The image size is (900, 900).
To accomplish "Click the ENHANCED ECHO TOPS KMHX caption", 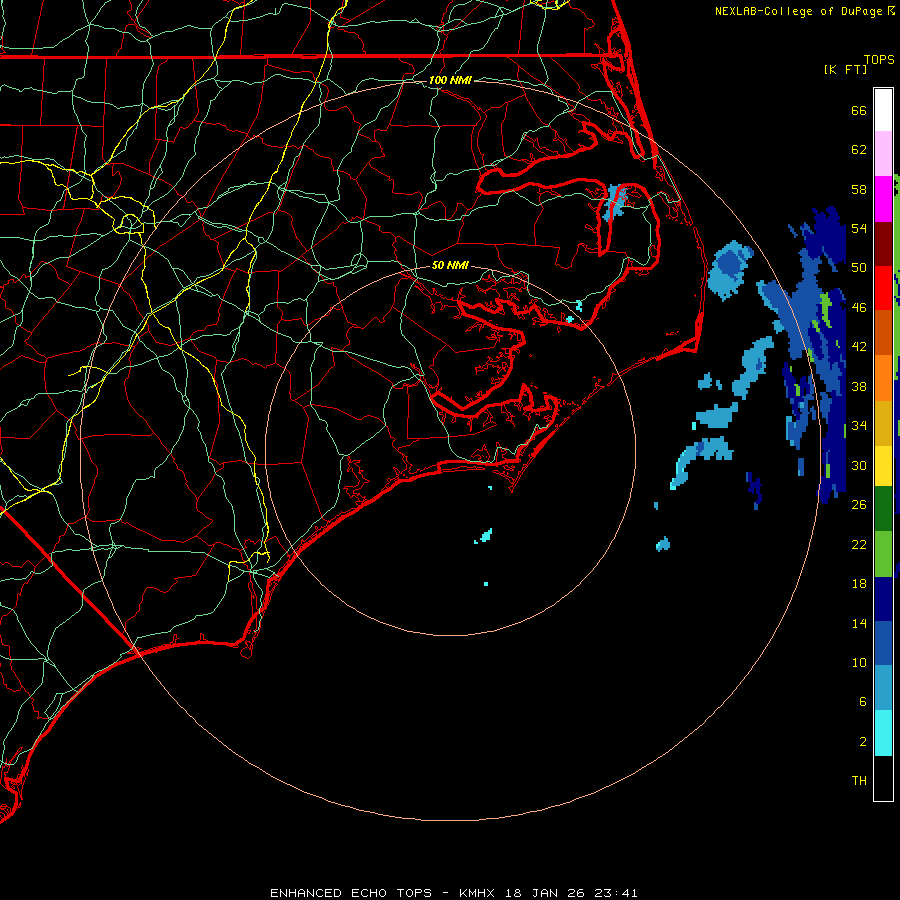I will coord(454,893).
